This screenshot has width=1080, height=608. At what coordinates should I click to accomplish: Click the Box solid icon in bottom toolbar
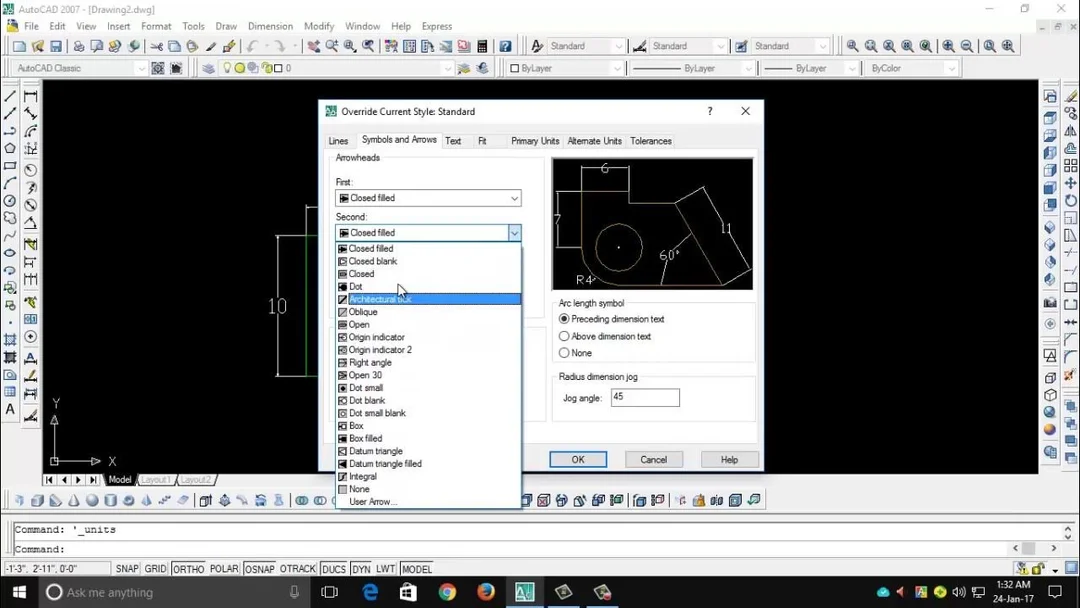pyautogui.click(x=37, y=501)
